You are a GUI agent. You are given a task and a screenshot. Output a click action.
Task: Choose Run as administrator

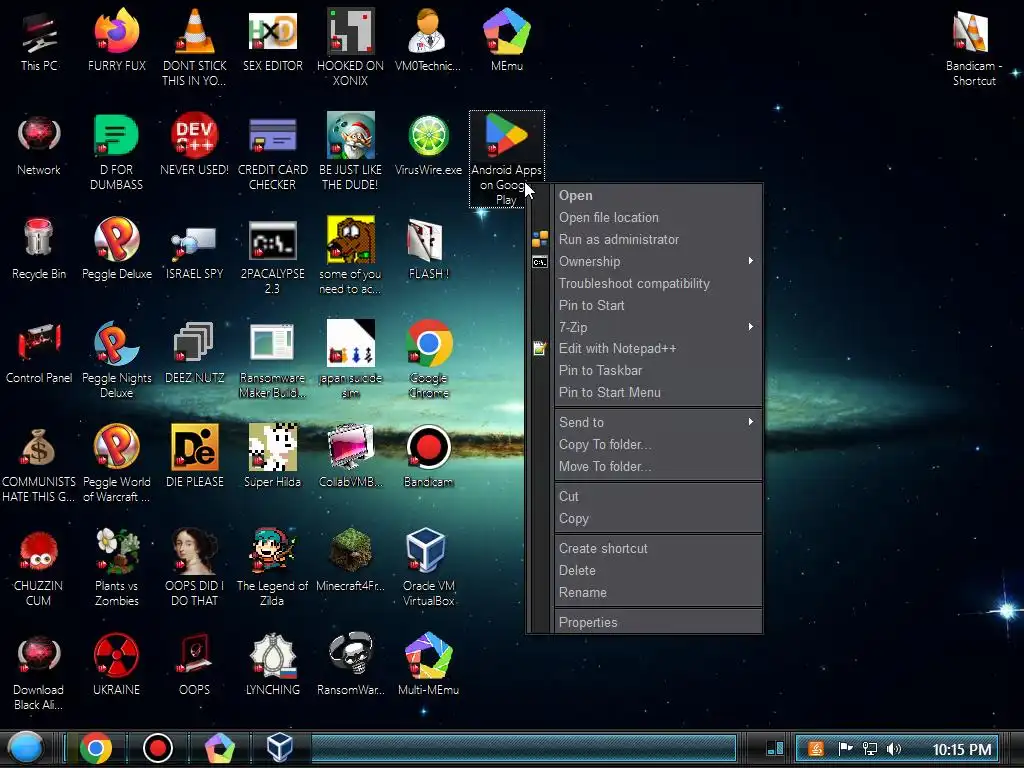coord(658,240)
